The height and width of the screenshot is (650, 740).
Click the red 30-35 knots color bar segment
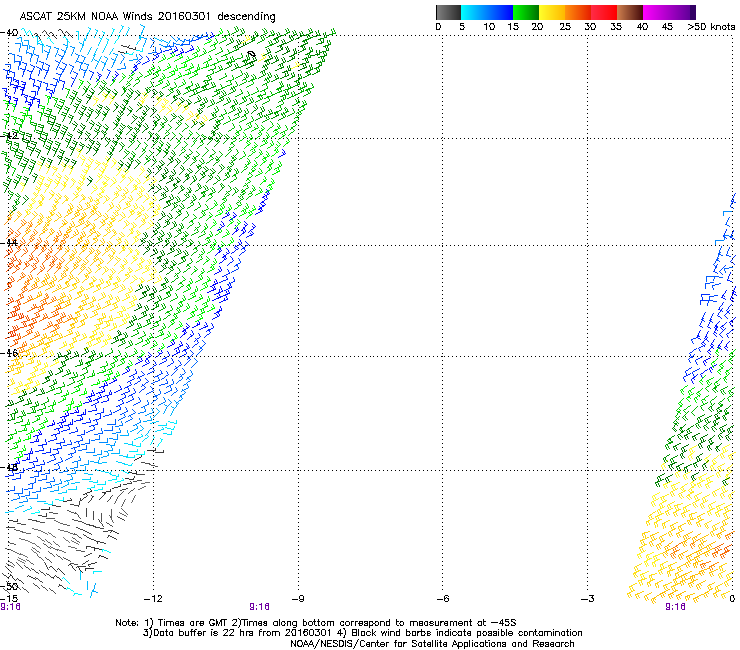pos(604,12)
